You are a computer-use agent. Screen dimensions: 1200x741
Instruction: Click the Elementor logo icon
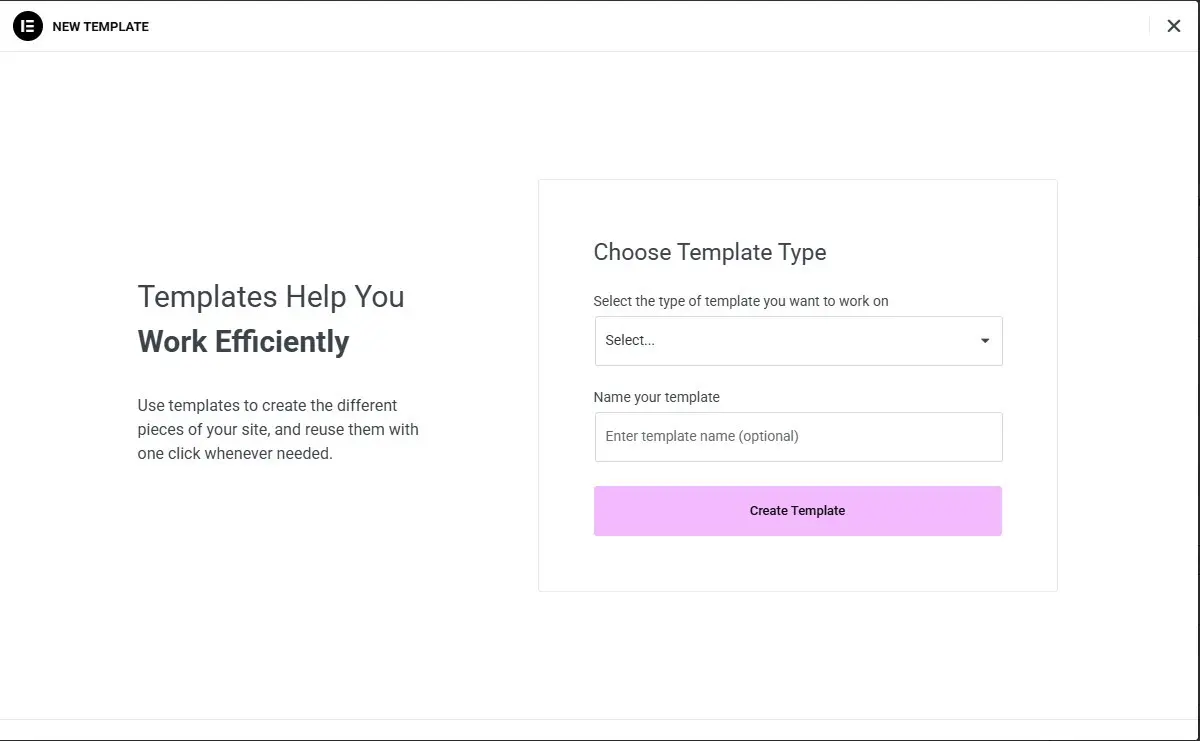click(28, 26)
